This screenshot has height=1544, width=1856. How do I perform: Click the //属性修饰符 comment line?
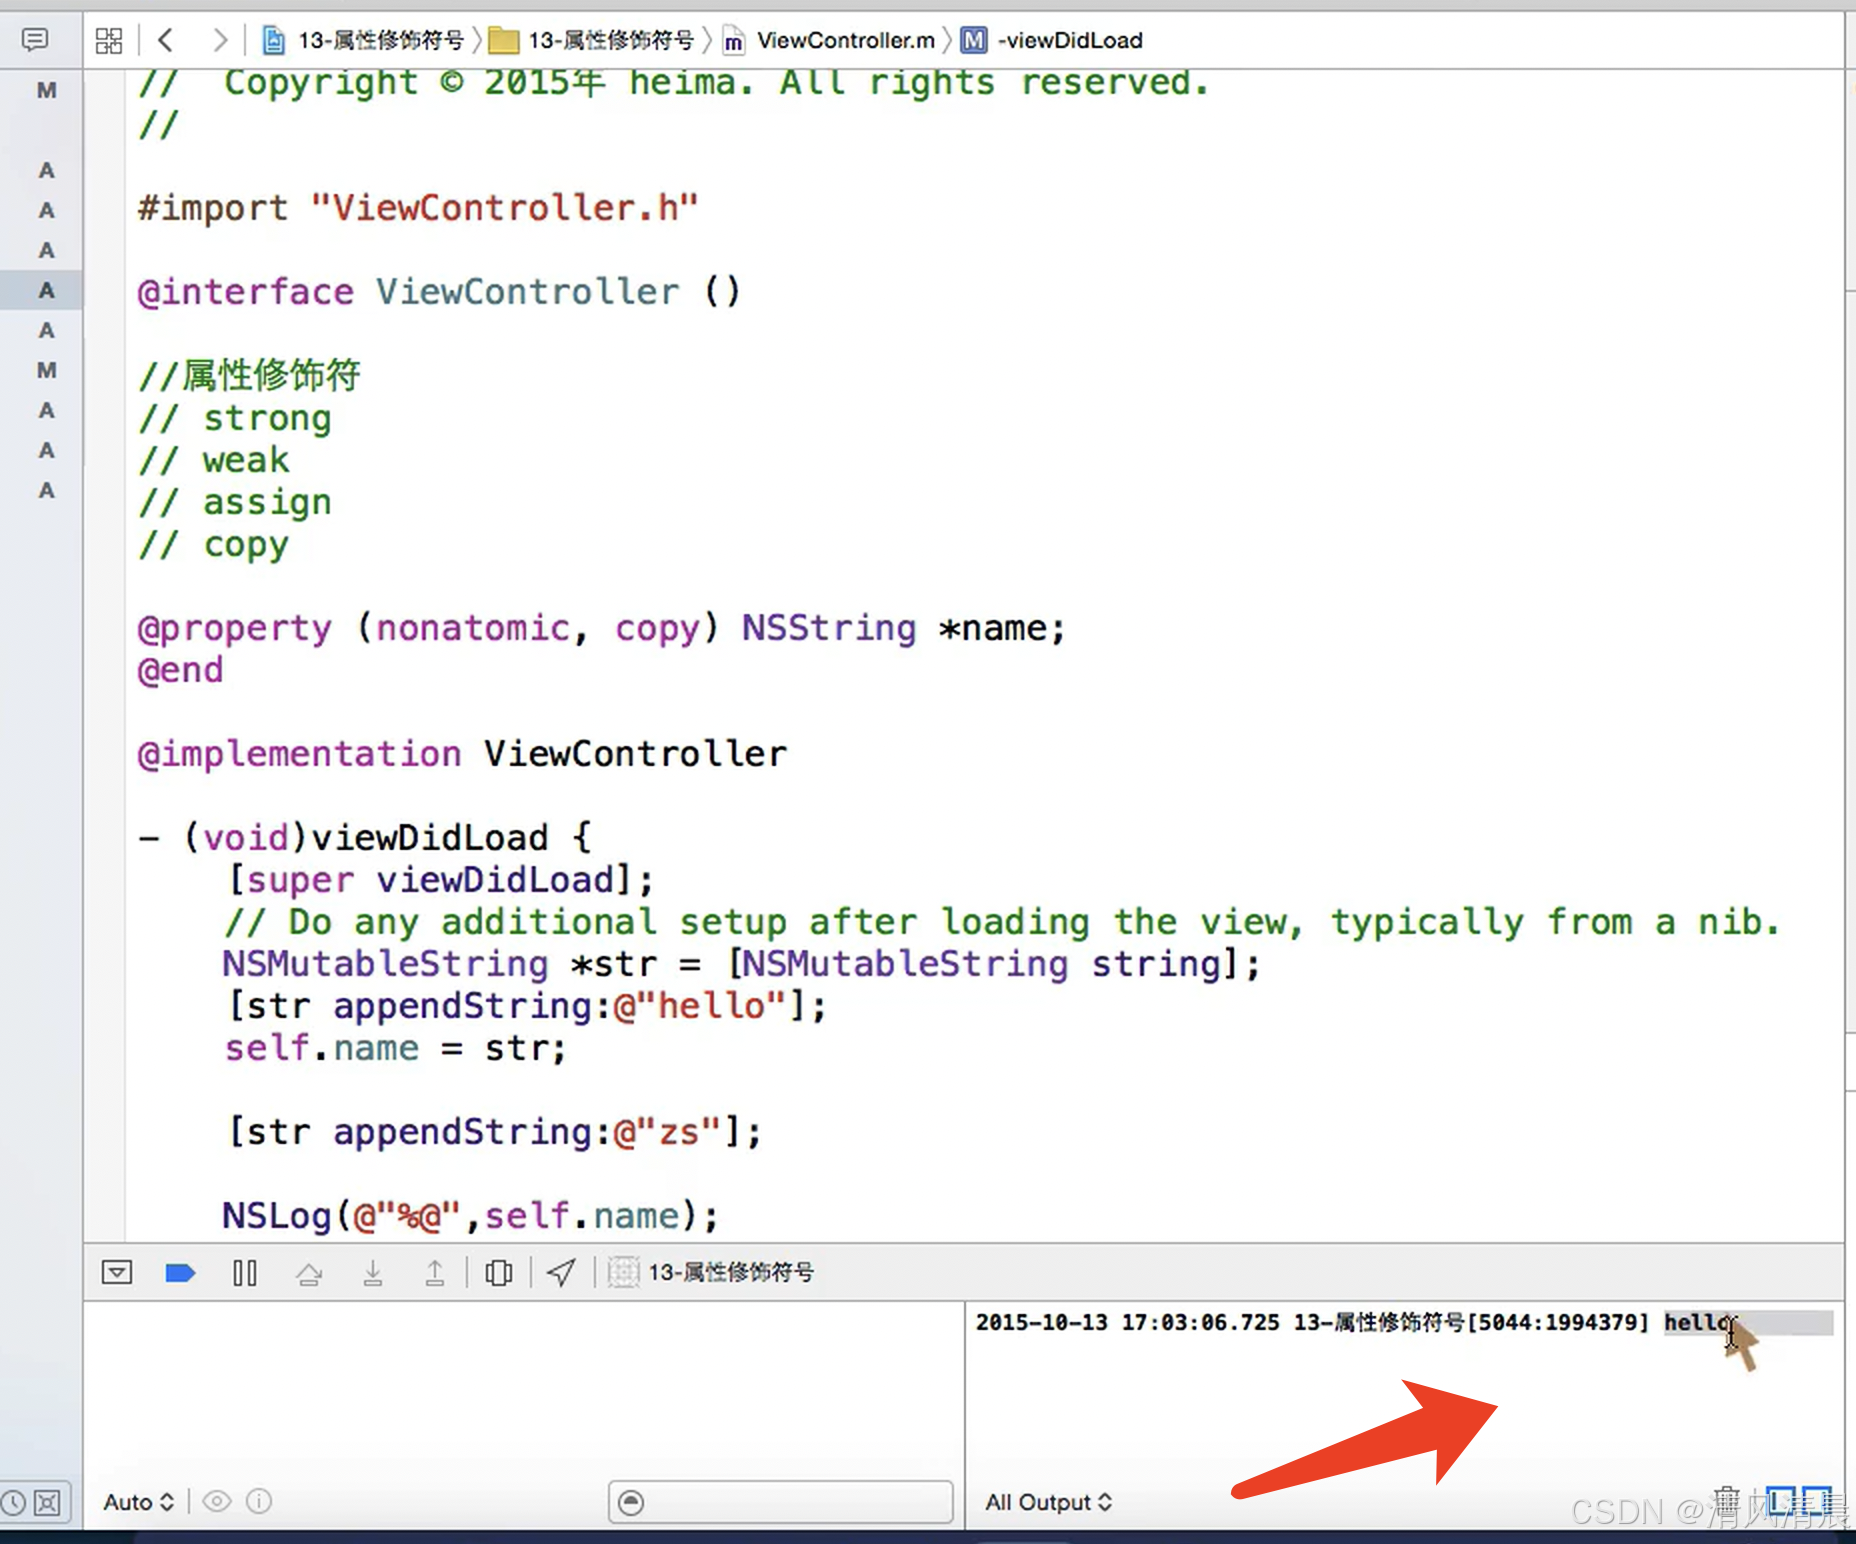pyautogui.click(x=250, y=376)
